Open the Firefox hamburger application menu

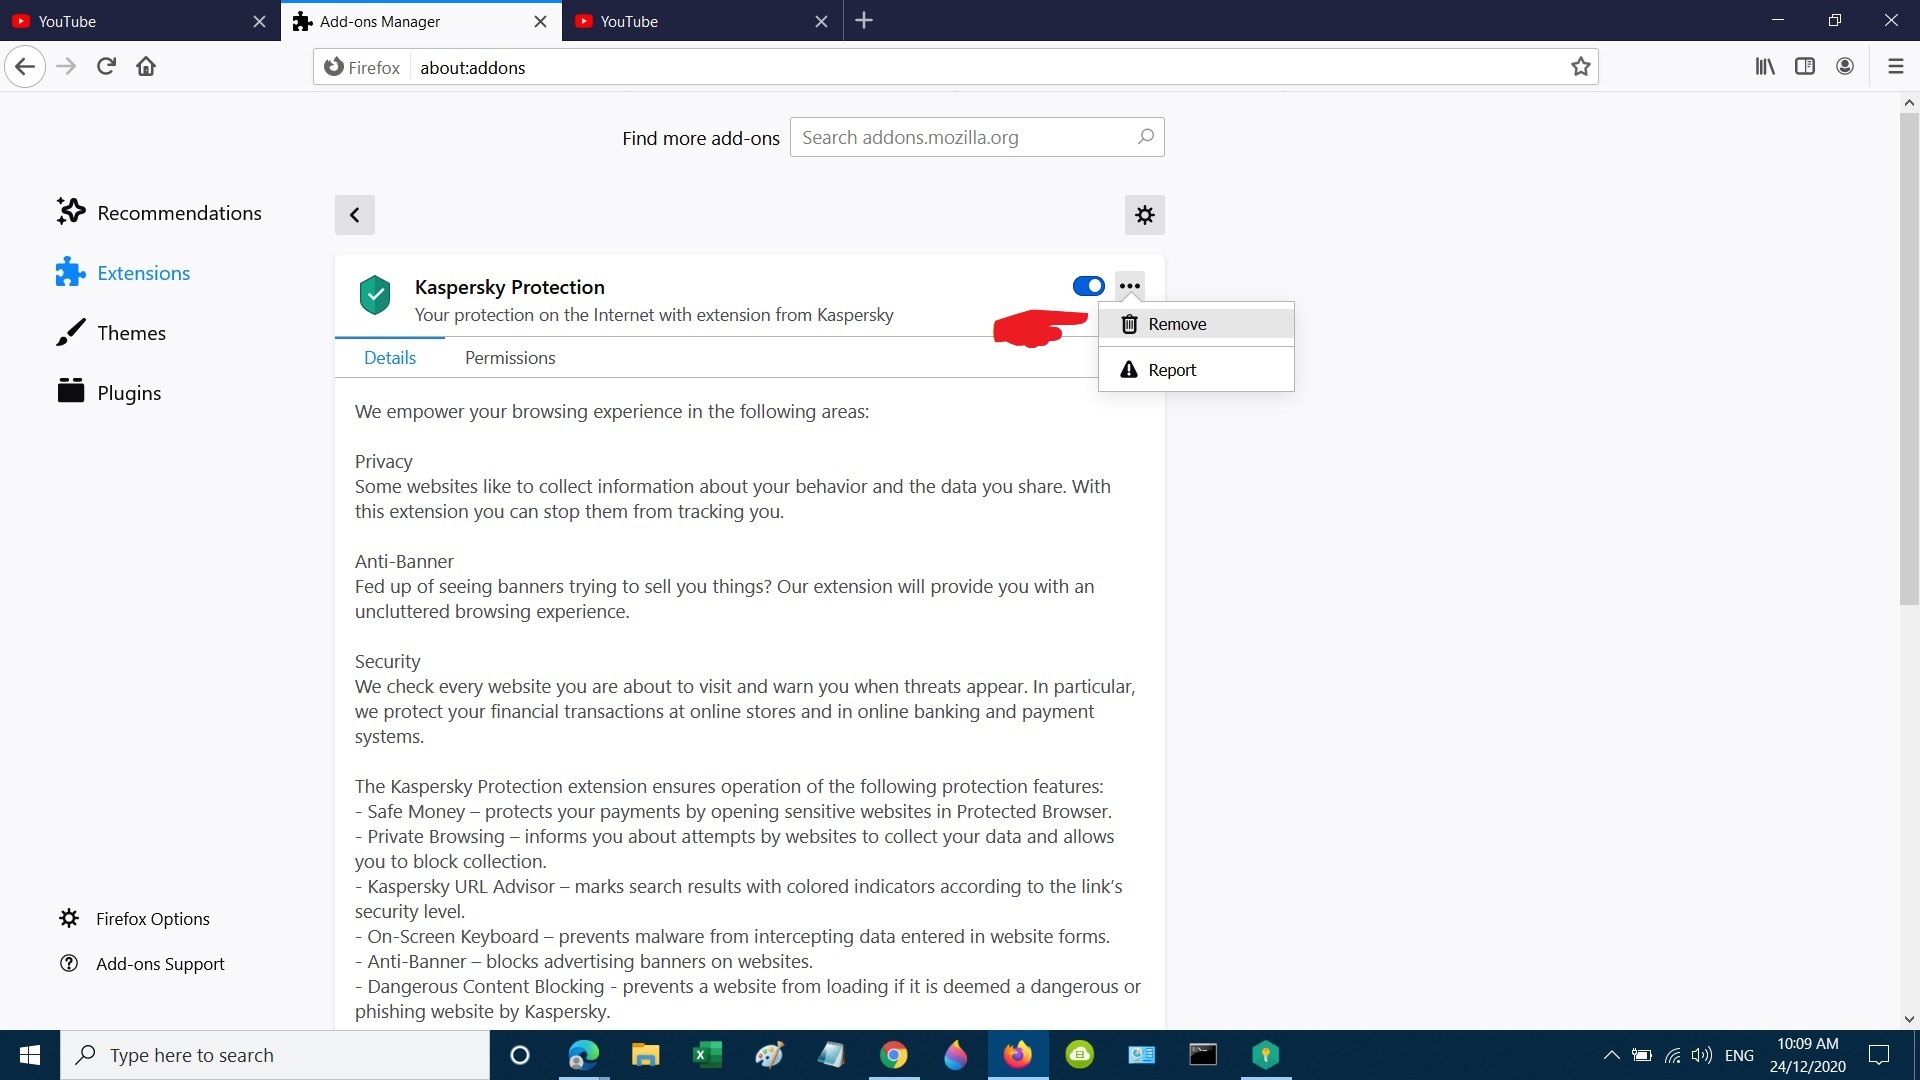[1895, 67]
